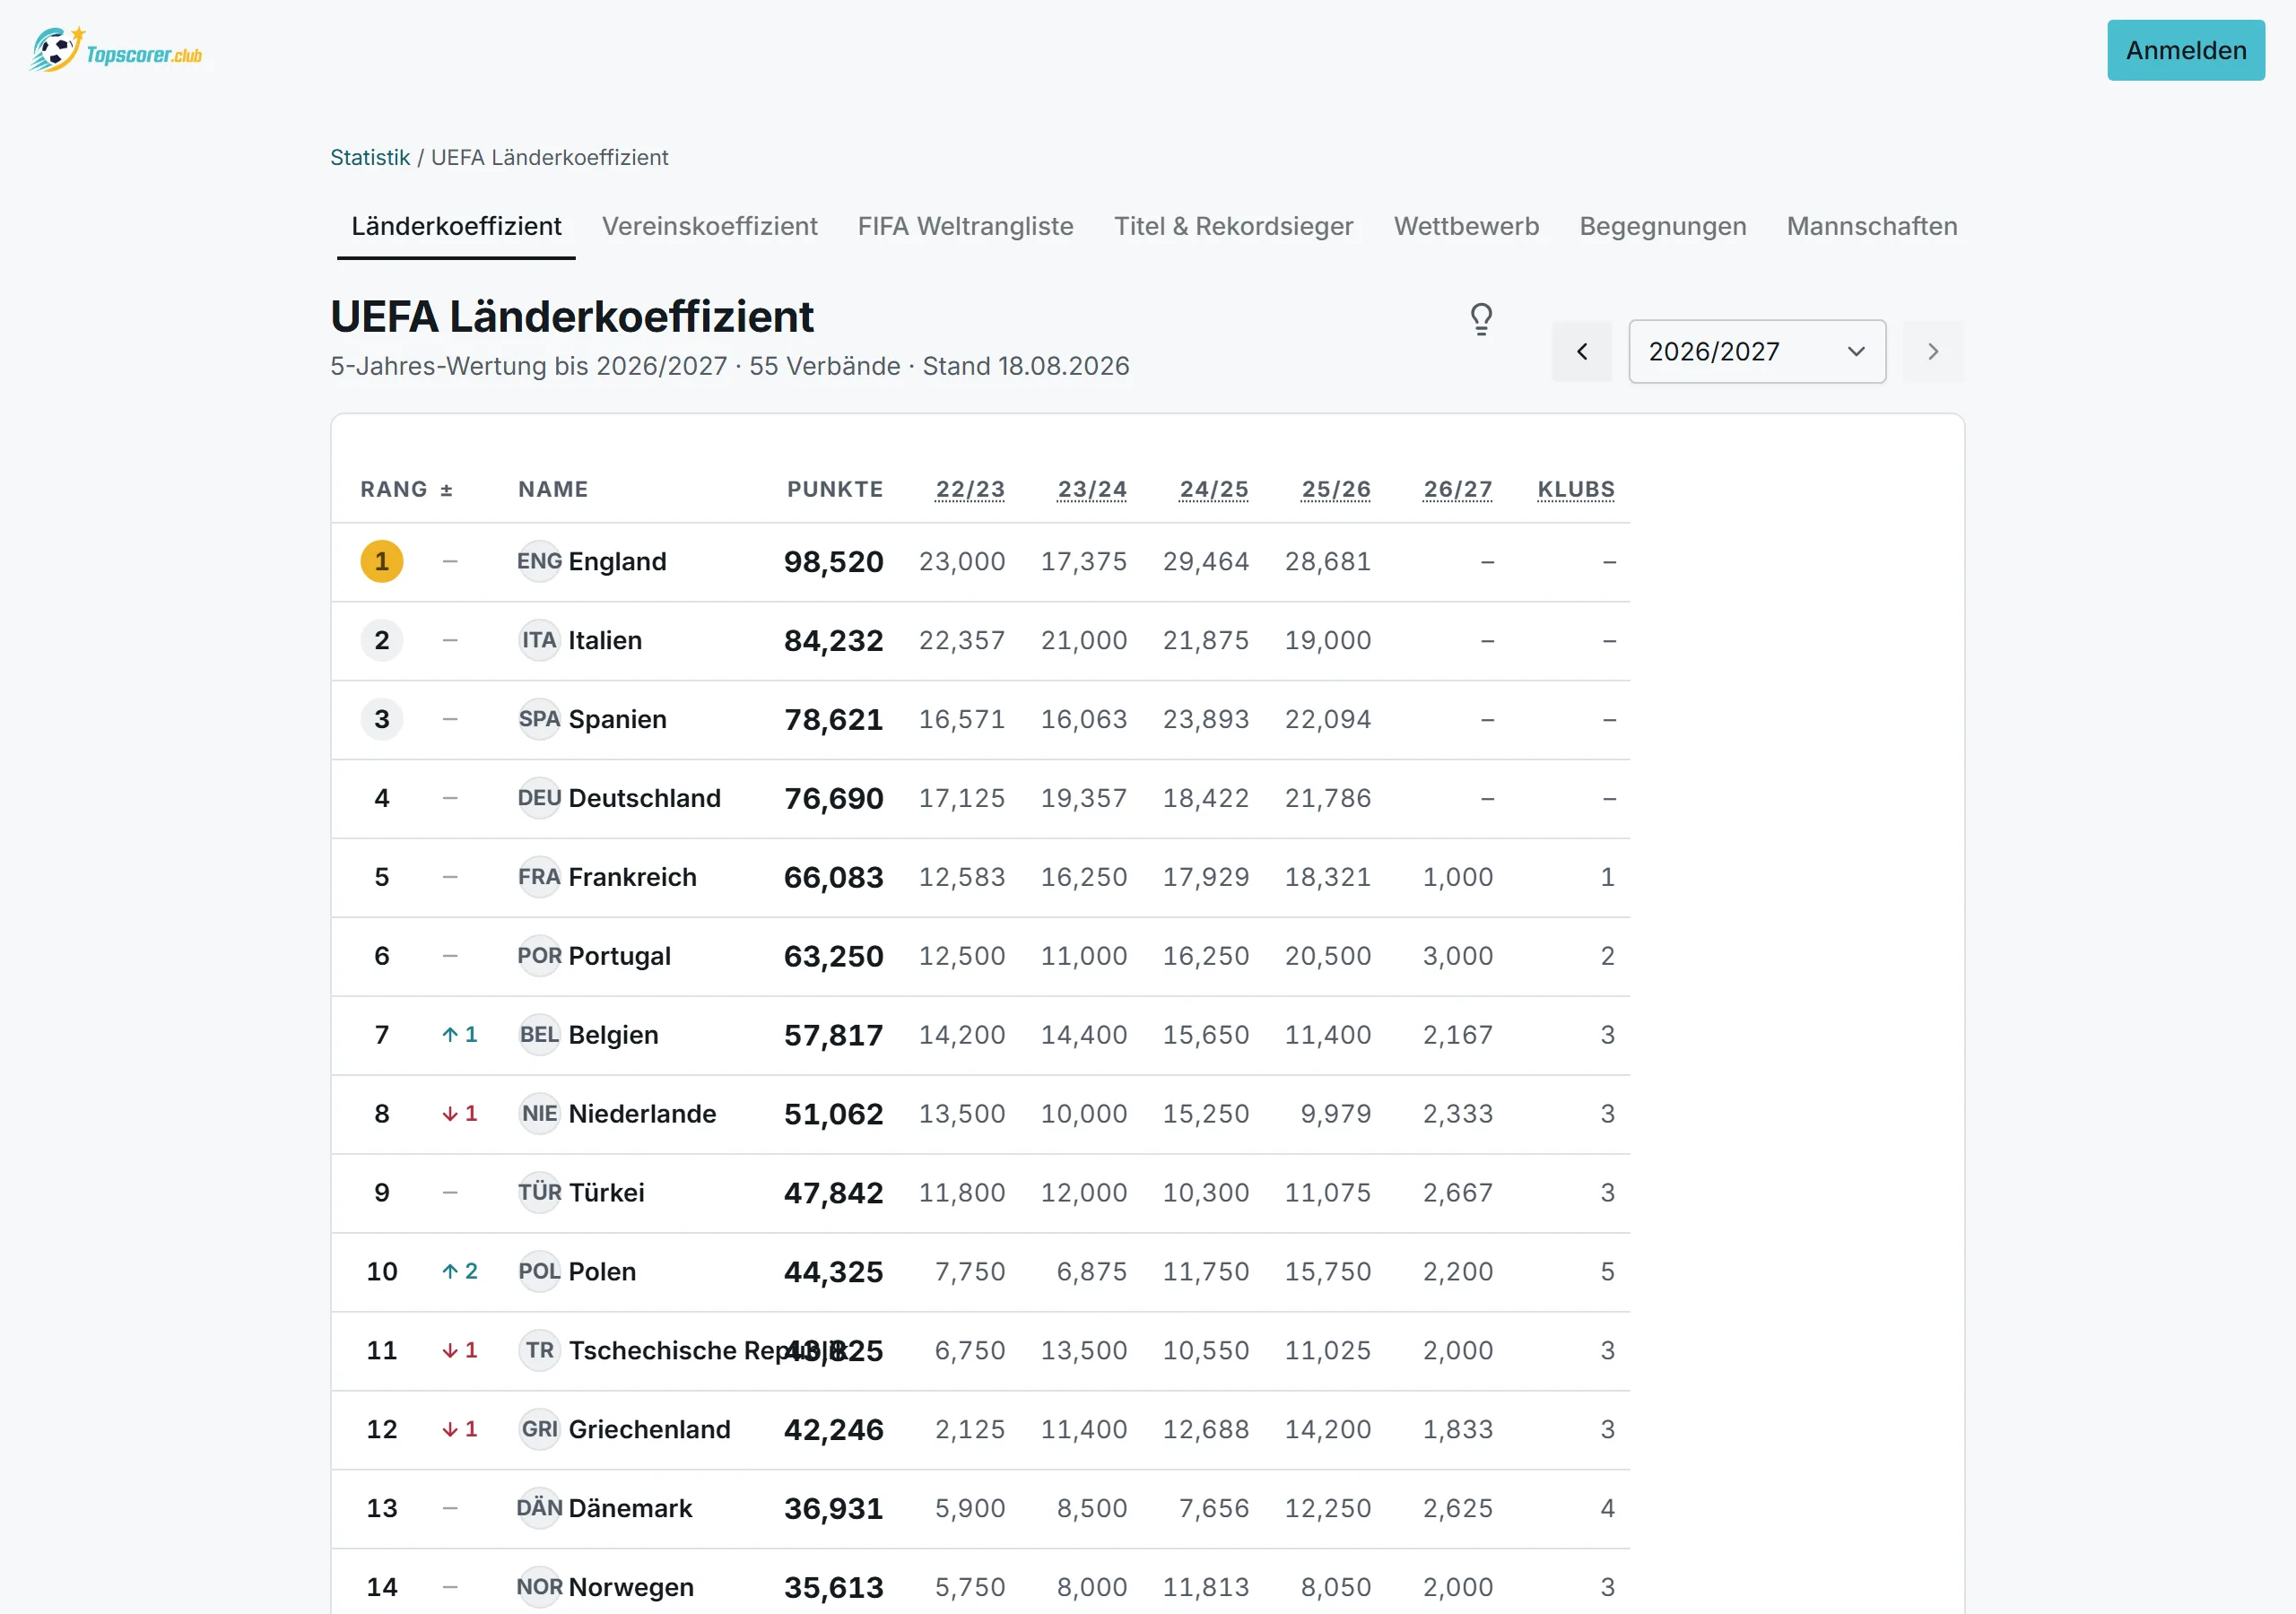Click the Topscorer.club logo
This screenshot has width=2296, height=1614.
point(116,50)
